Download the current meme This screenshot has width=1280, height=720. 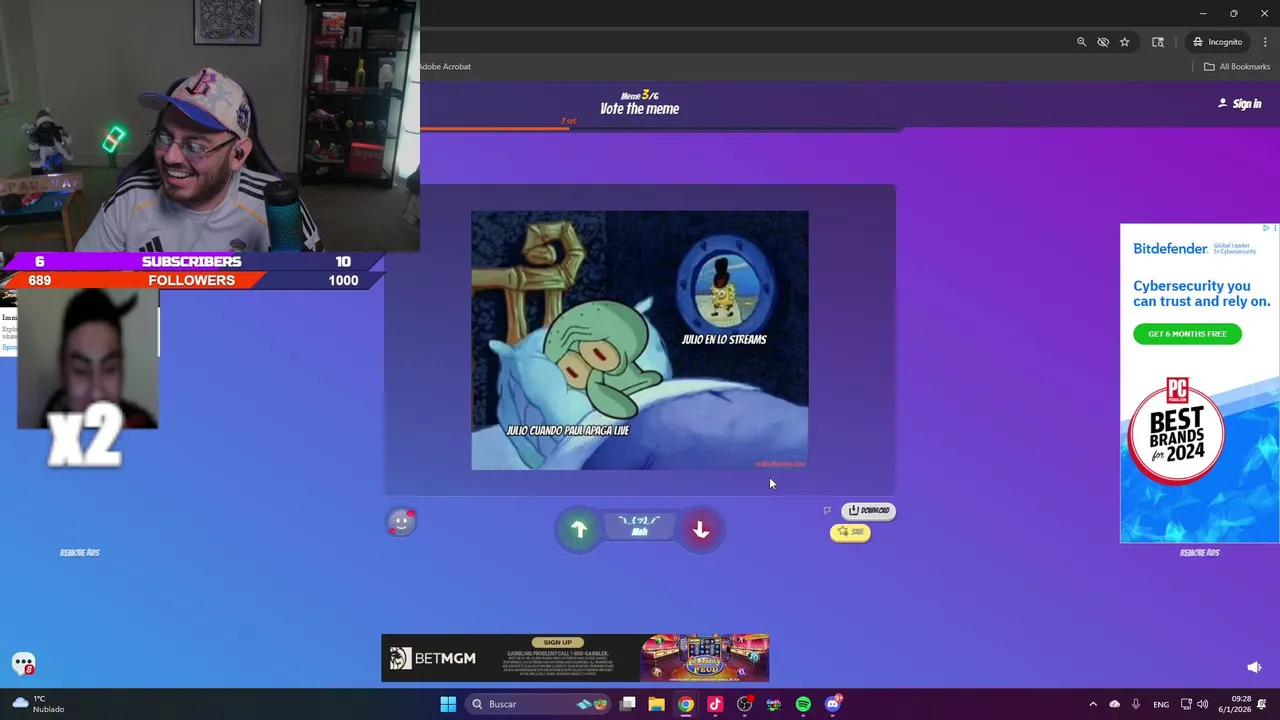(869, 510)
